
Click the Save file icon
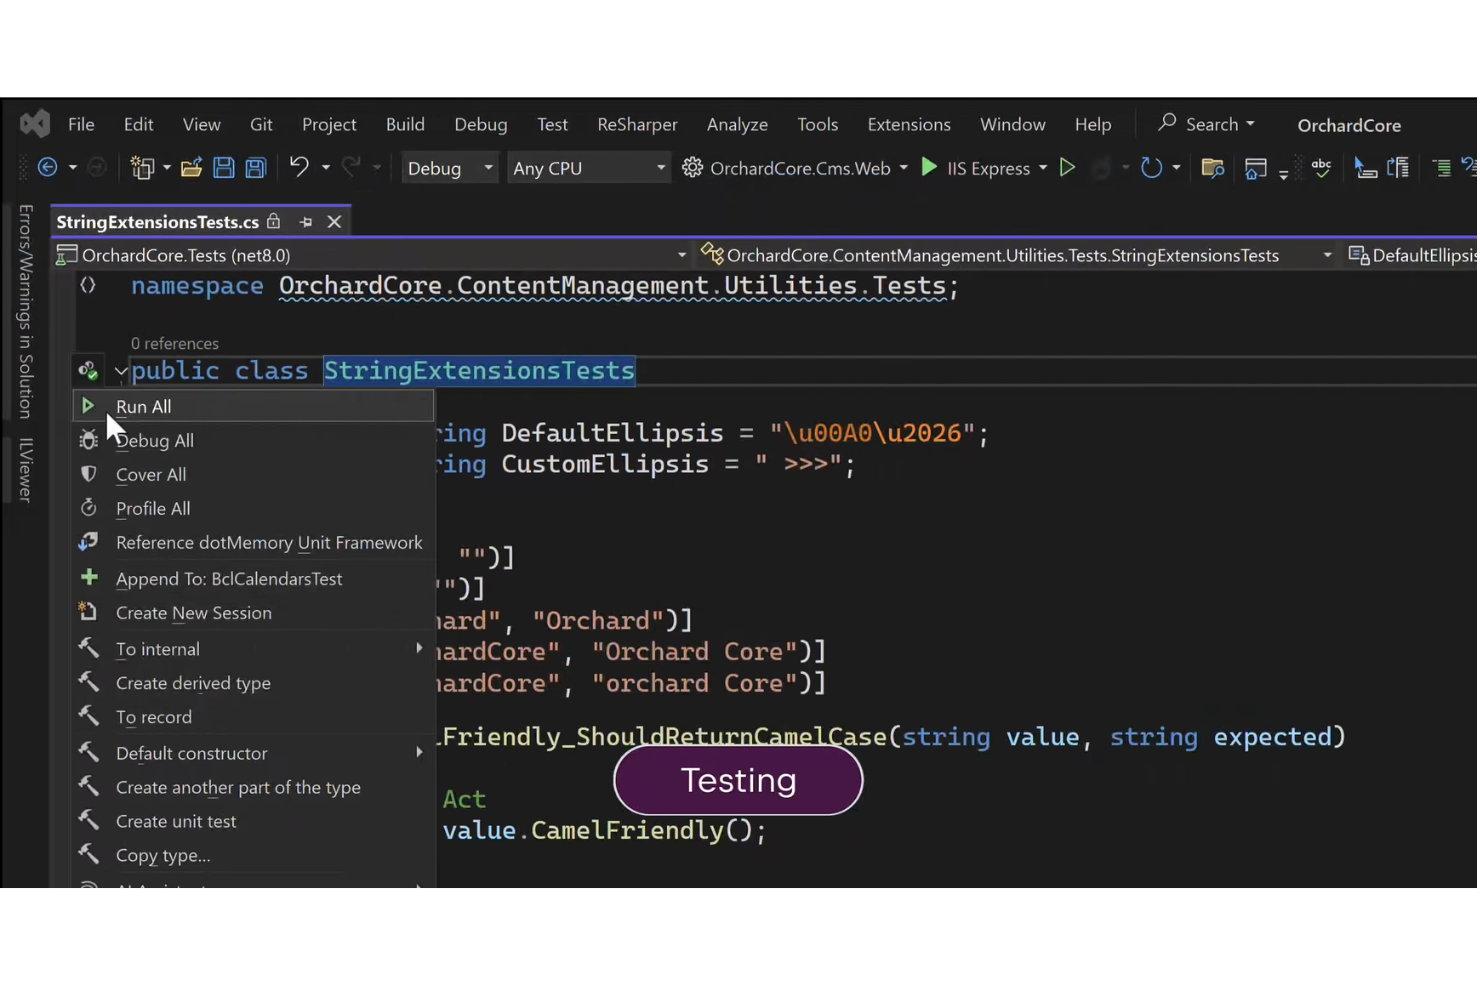pos(223,168)
